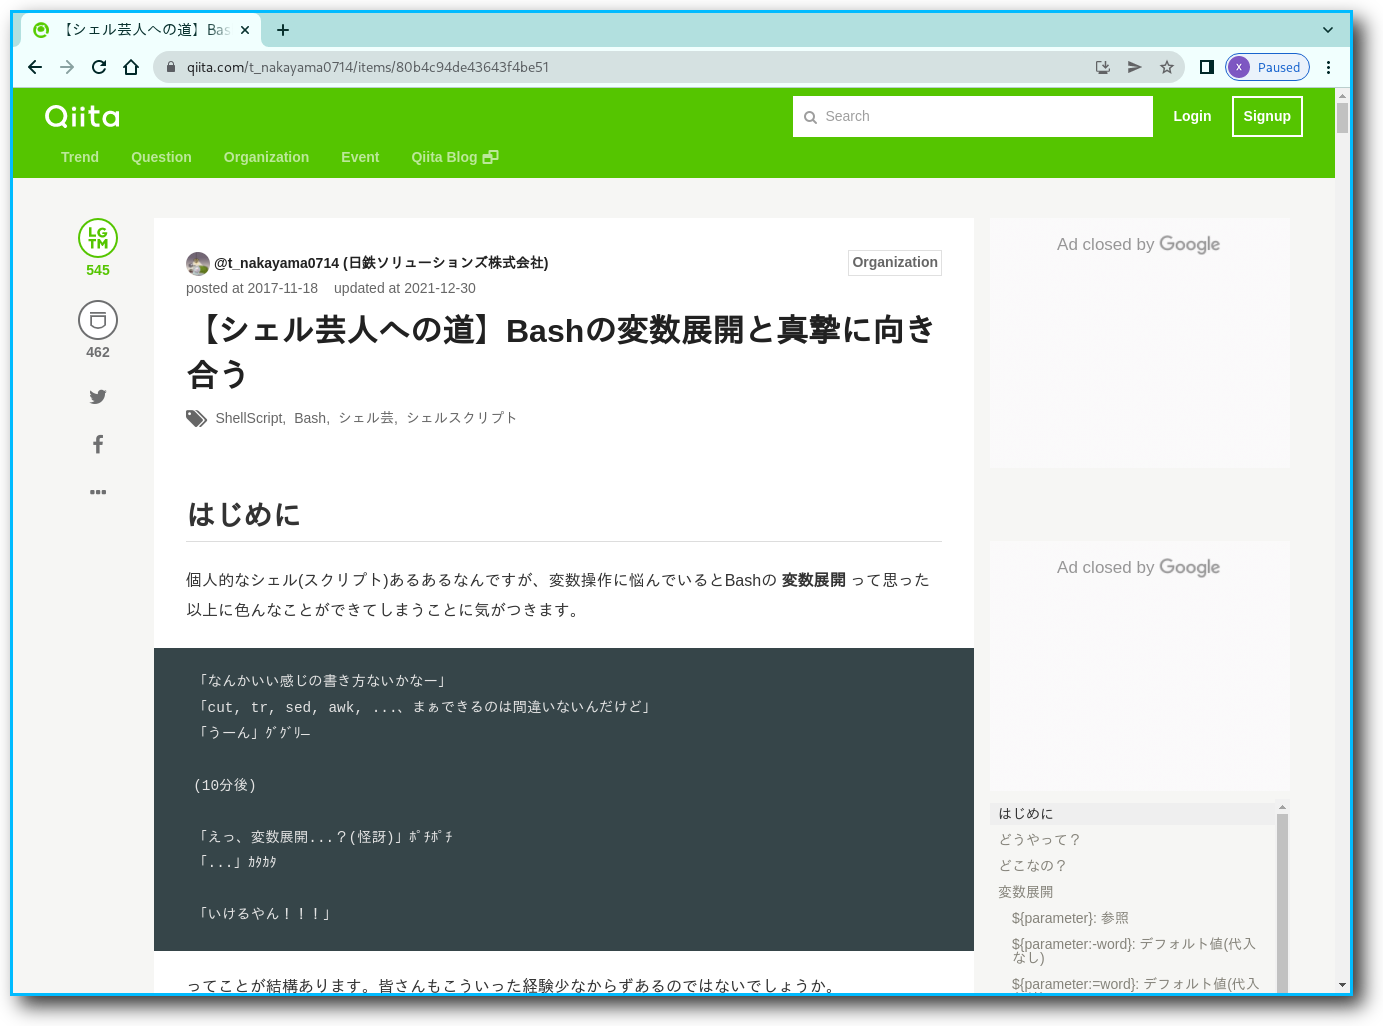Go to browser home page
Image resolution: width=1383 pixels, height=1026 pixels.
click(131, 67)
